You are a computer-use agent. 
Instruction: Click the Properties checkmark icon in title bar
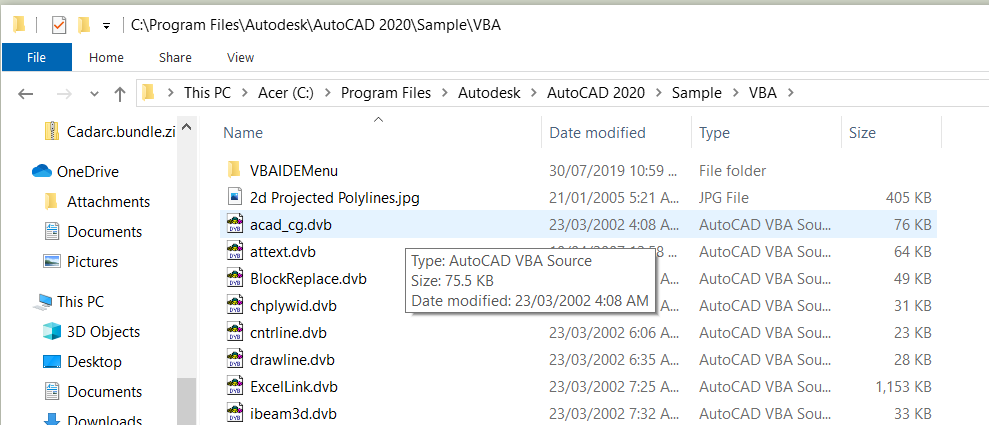click(59, 25)
